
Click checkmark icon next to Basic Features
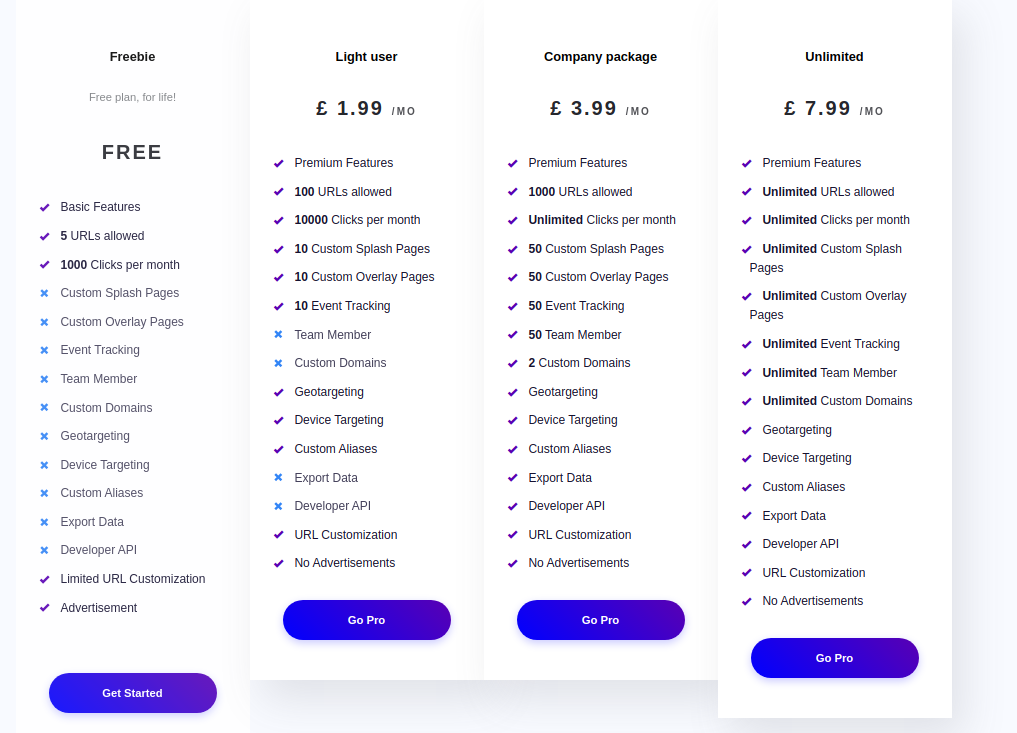coord(45,208)
